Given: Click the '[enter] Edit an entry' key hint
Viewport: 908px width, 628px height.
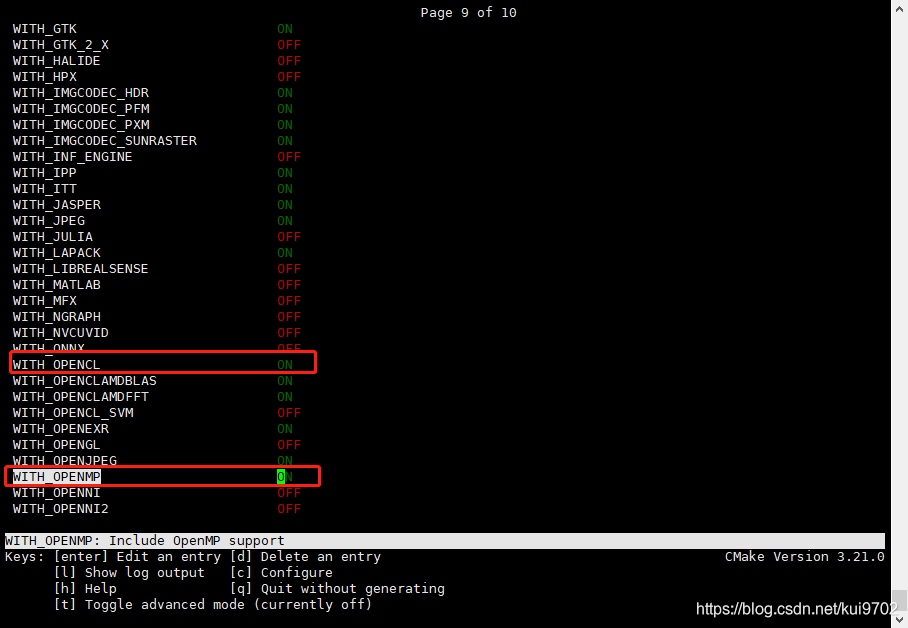Looking at the screenshot, I should pyautogui.click(x=137, y=557).
